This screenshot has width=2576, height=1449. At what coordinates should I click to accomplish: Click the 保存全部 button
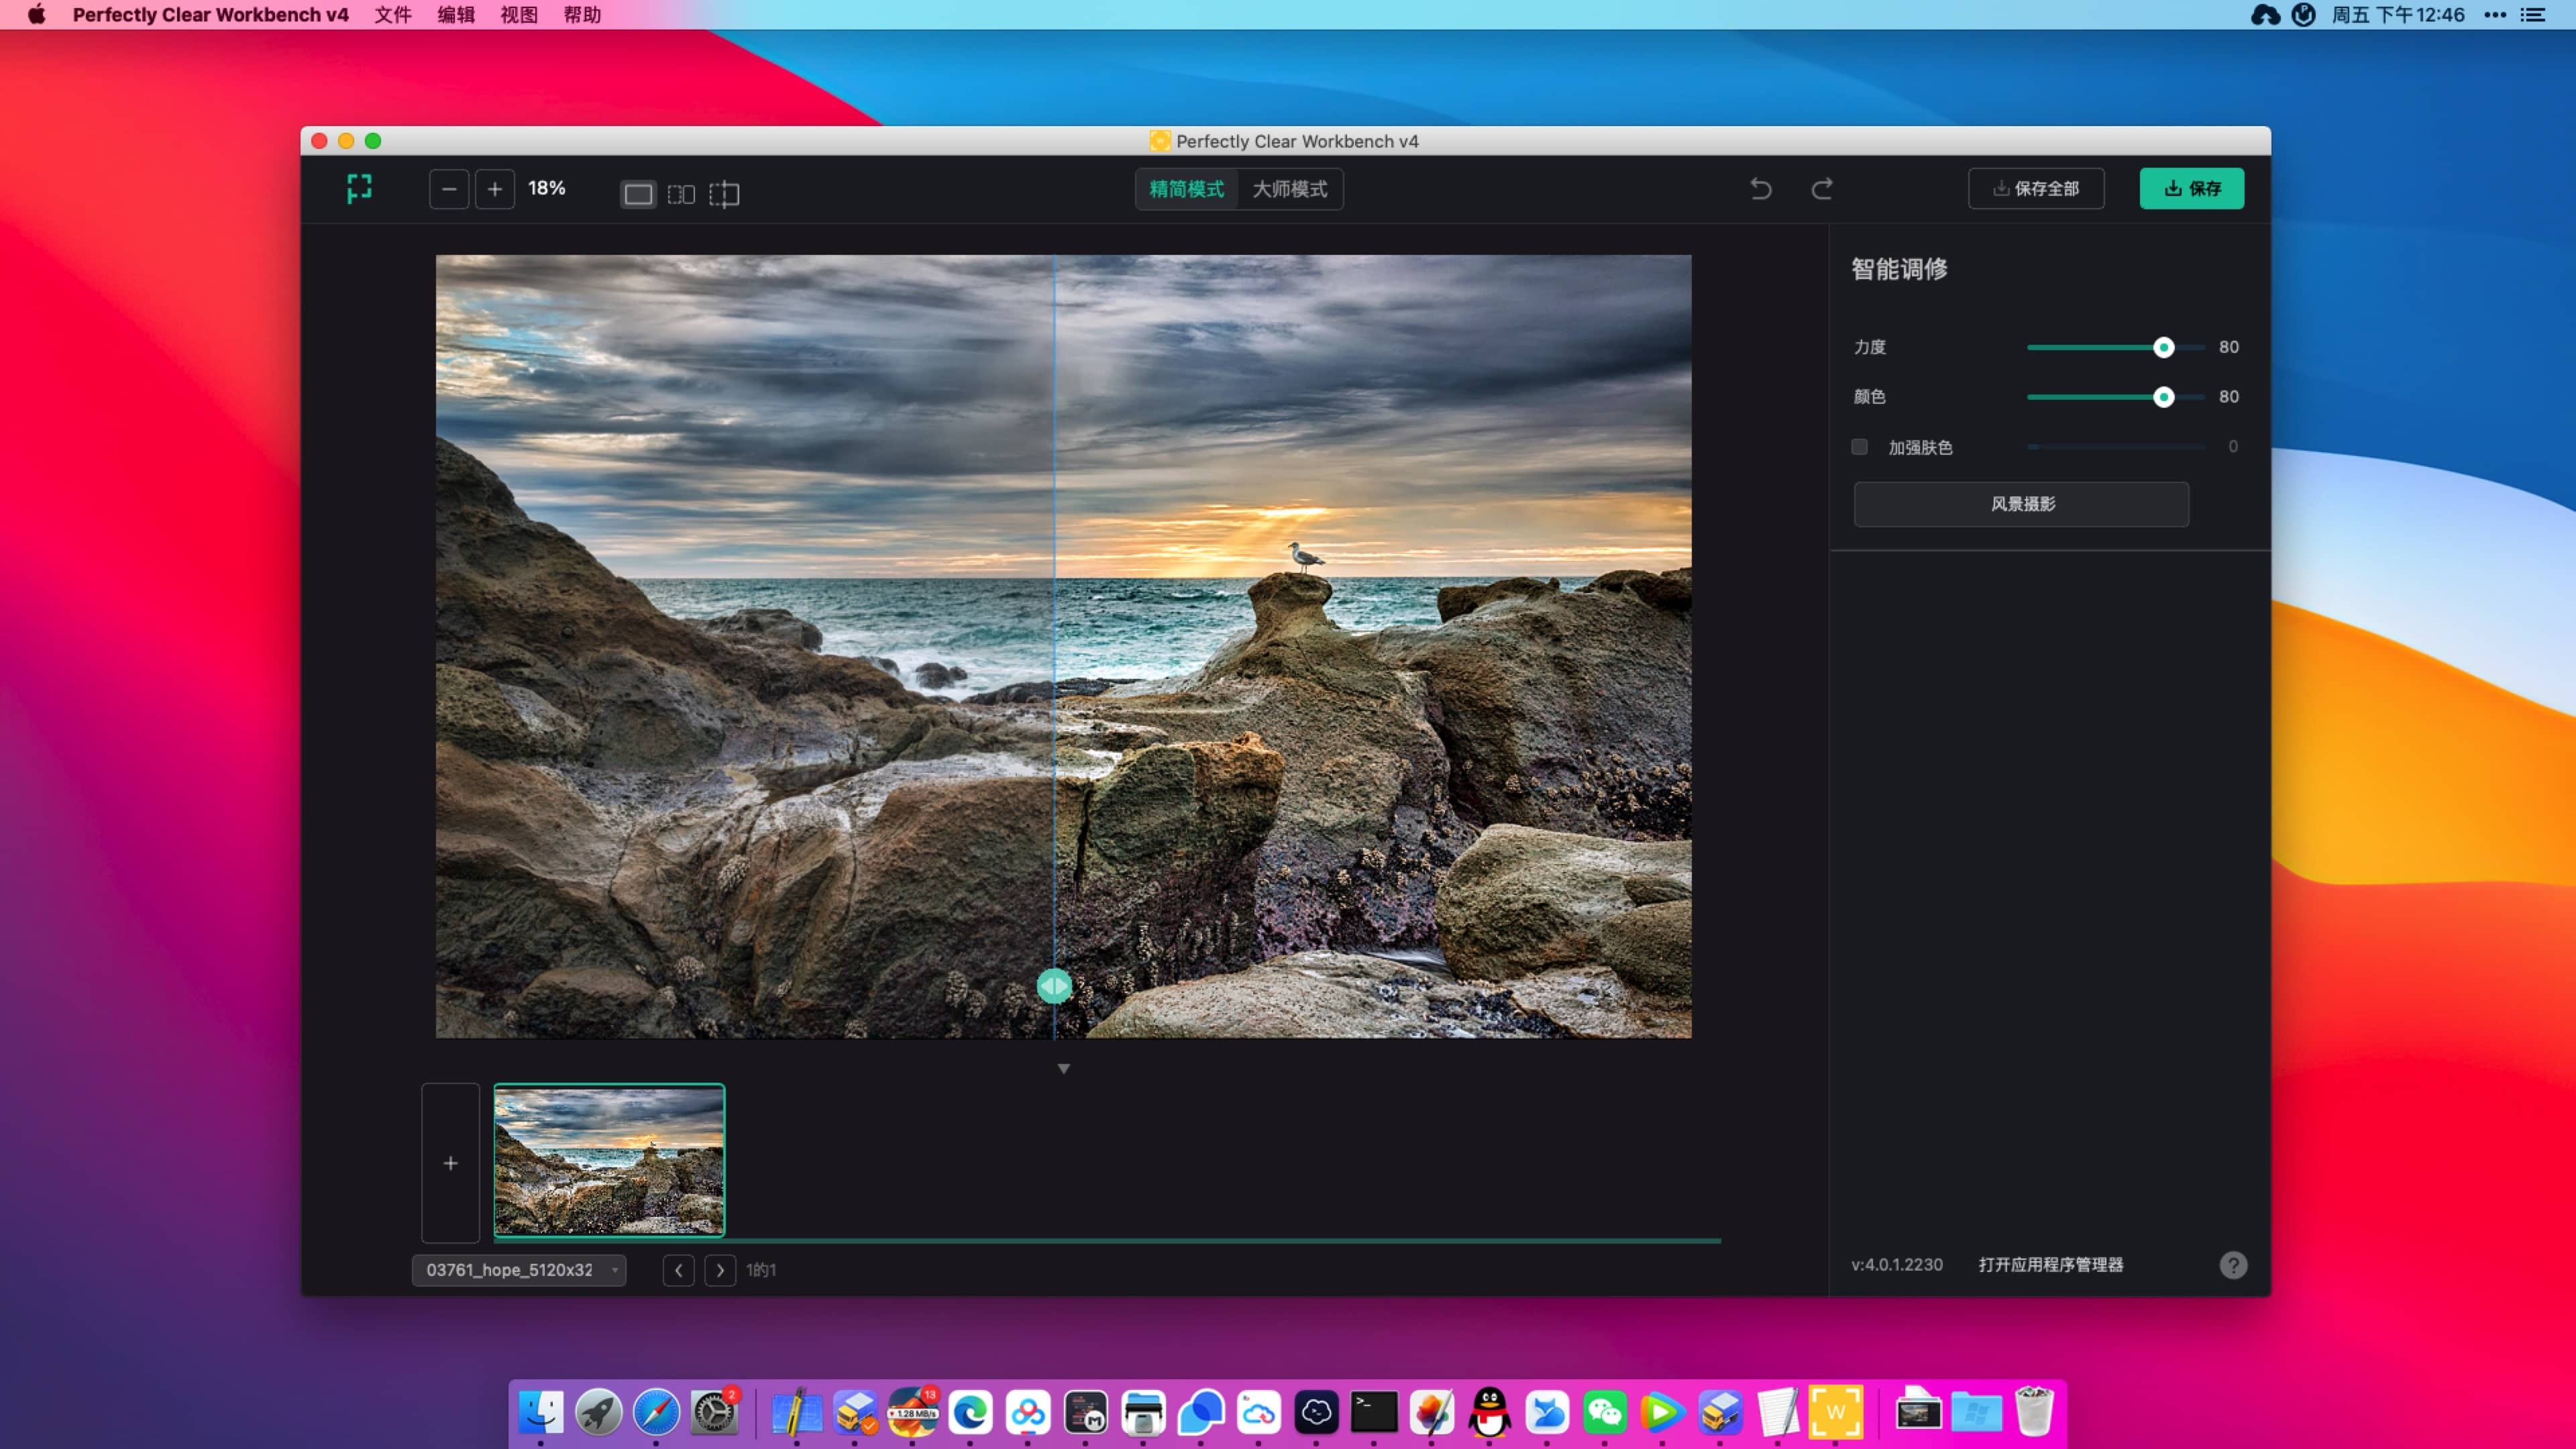[2036, 189]
